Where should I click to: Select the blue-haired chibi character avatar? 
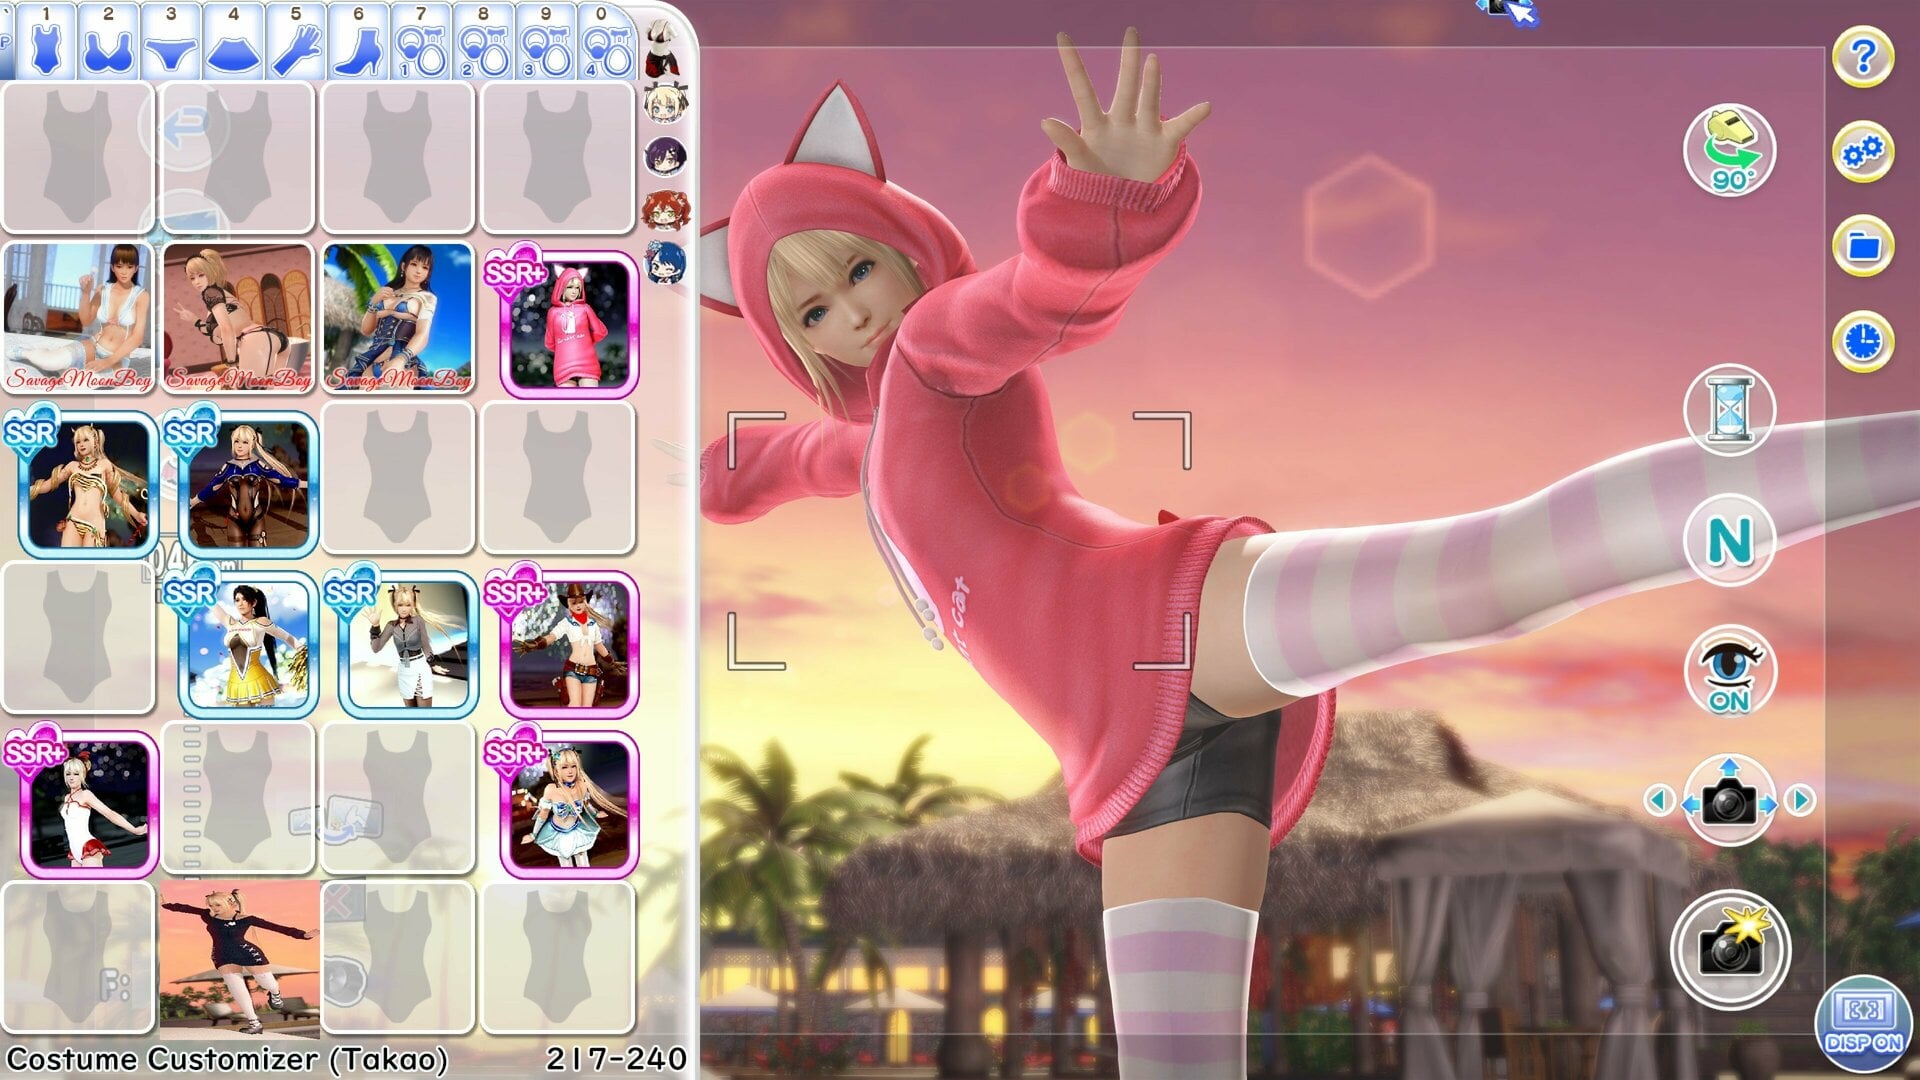[665, 262]
